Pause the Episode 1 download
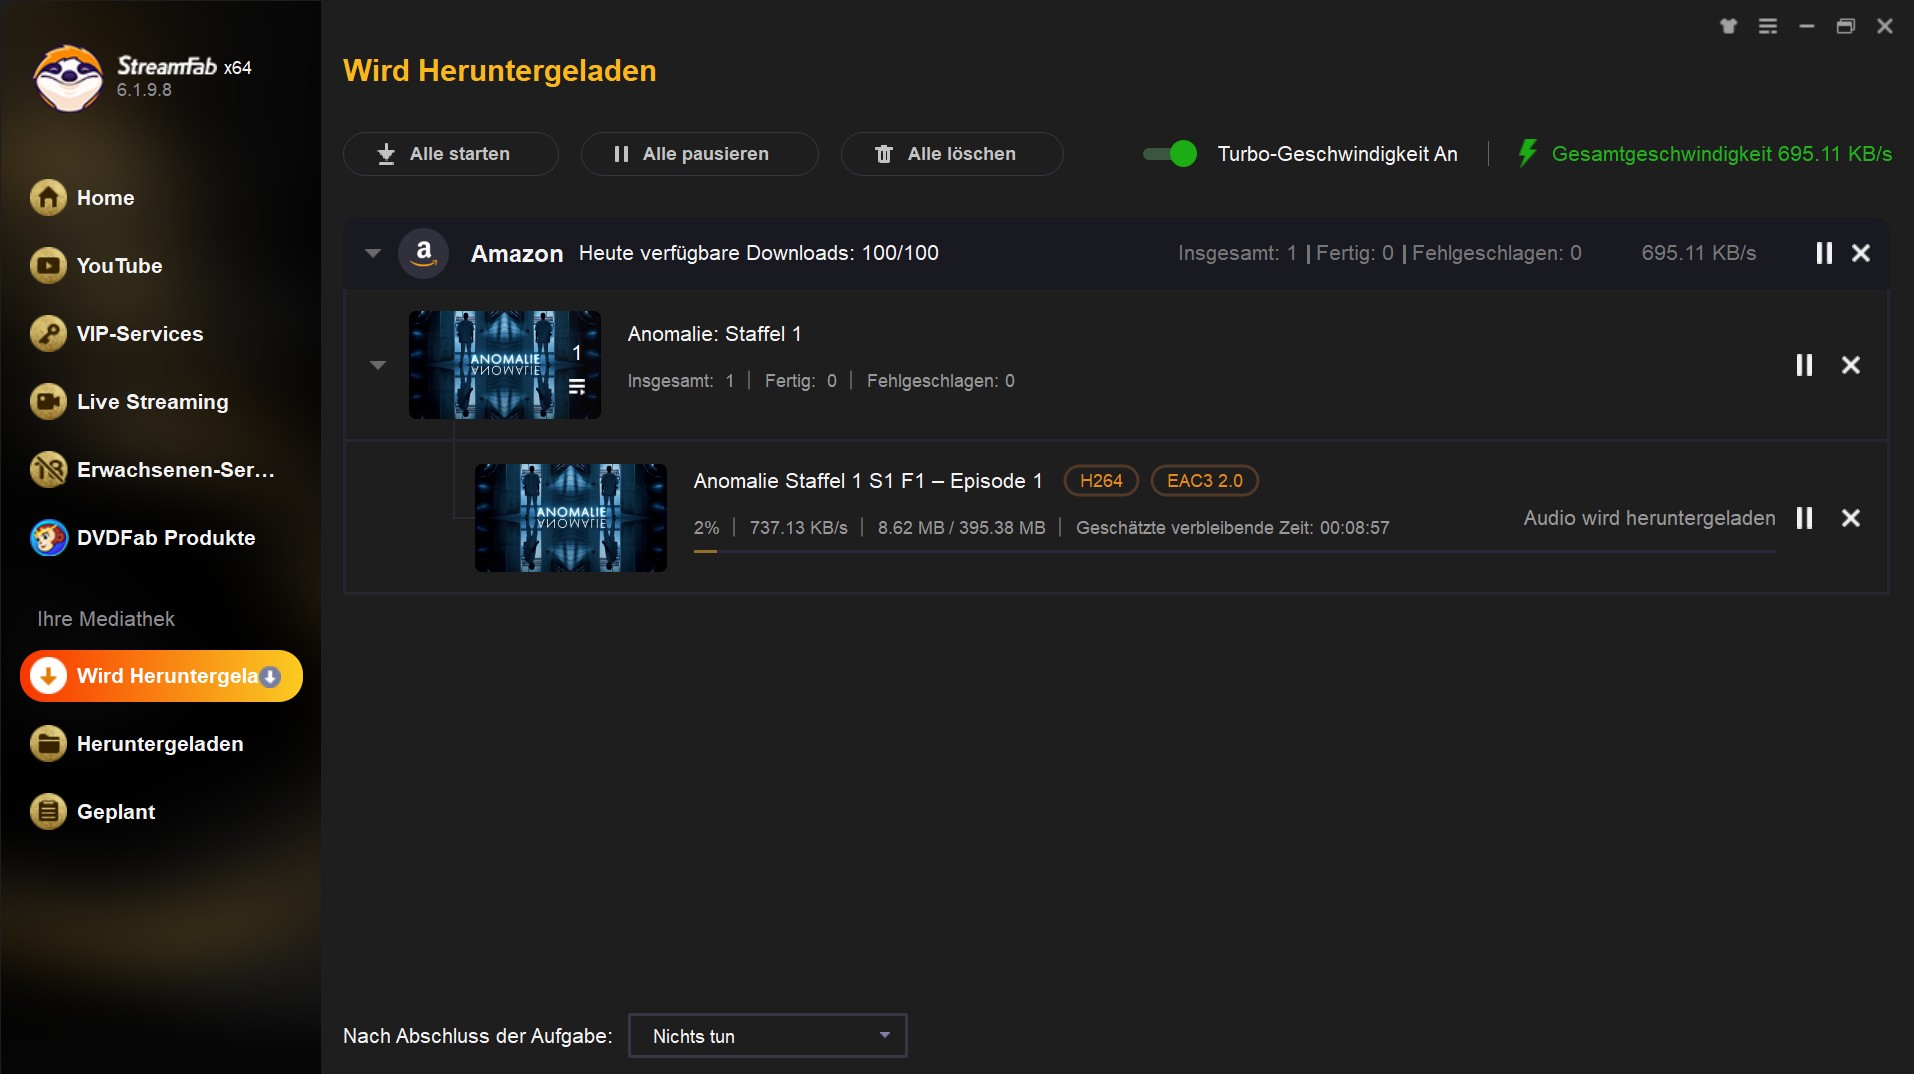The height and width of the screenshot is (1074, 1914). click(x=1804, y=518)
